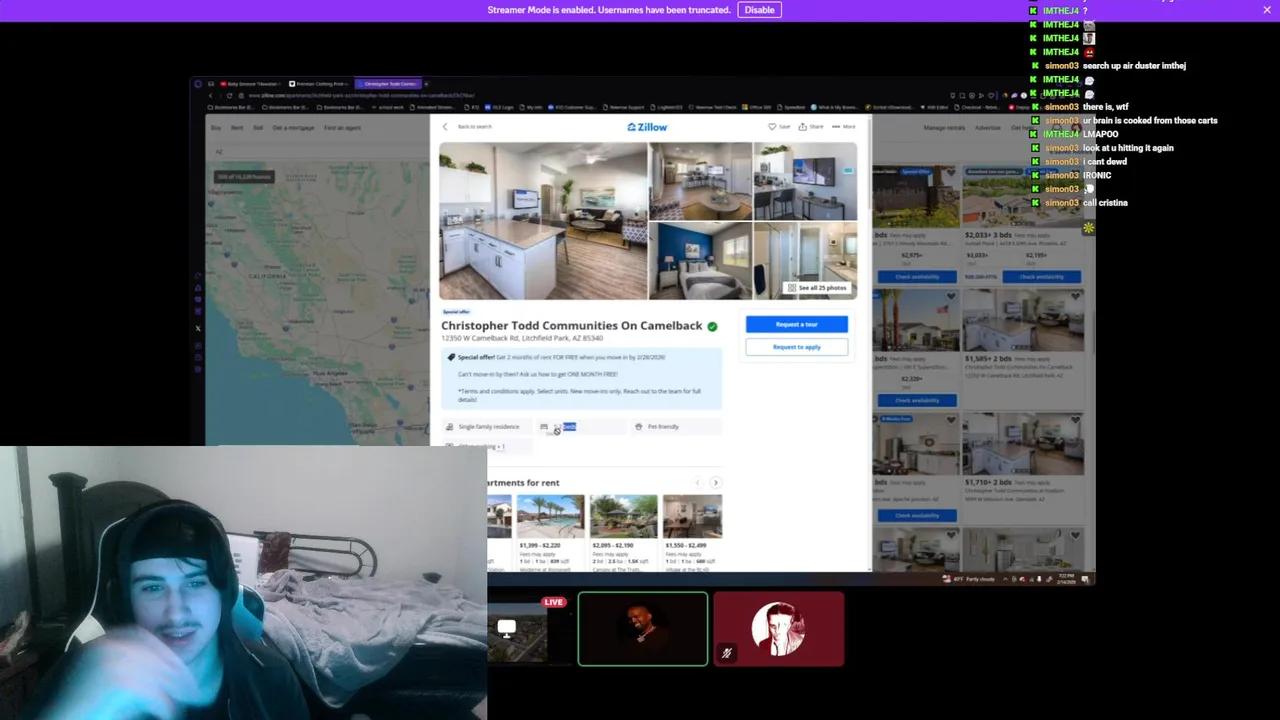Open 'Get a mortgage' in Zillow nav
This screenshot has width=1280, height=720.
(x=293, y=128)
